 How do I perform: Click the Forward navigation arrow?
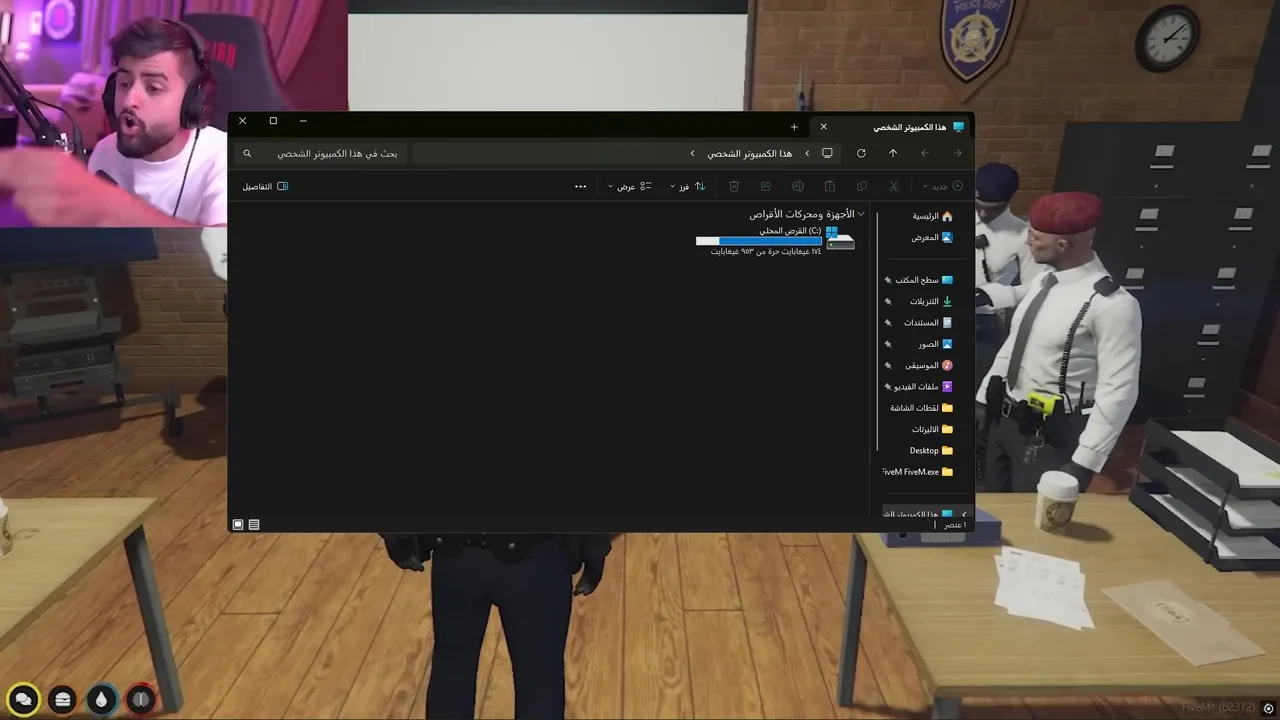pos(925,153)
